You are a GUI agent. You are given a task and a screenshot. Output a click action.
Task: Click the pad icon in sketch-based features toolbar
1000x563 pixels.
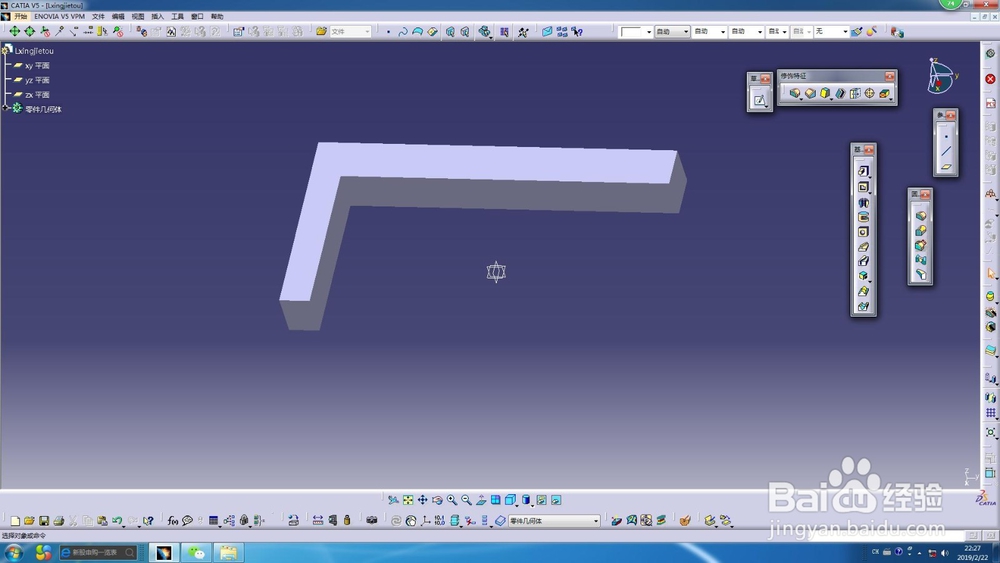tap(863, 171)
